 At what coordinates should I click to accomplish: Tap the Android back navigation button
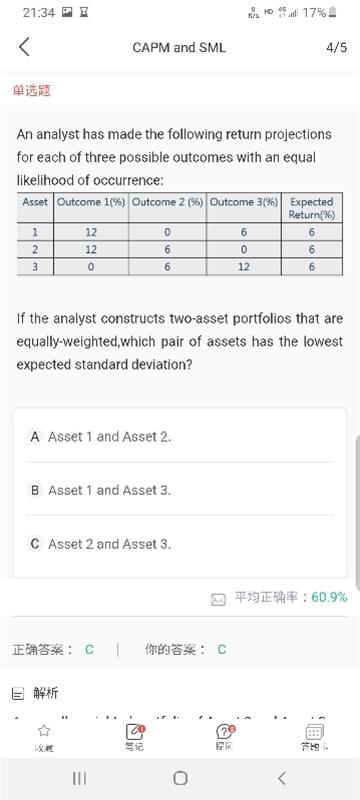point(281,778)
